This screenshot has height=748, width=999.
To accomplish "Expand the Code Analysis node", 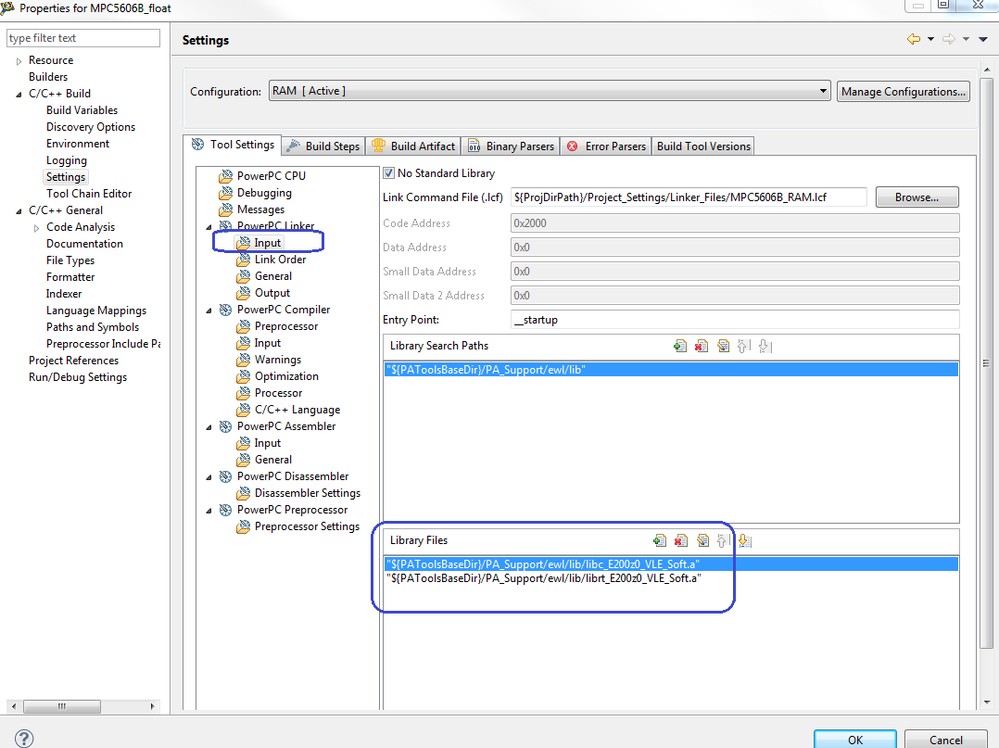I will click(36, 228).
